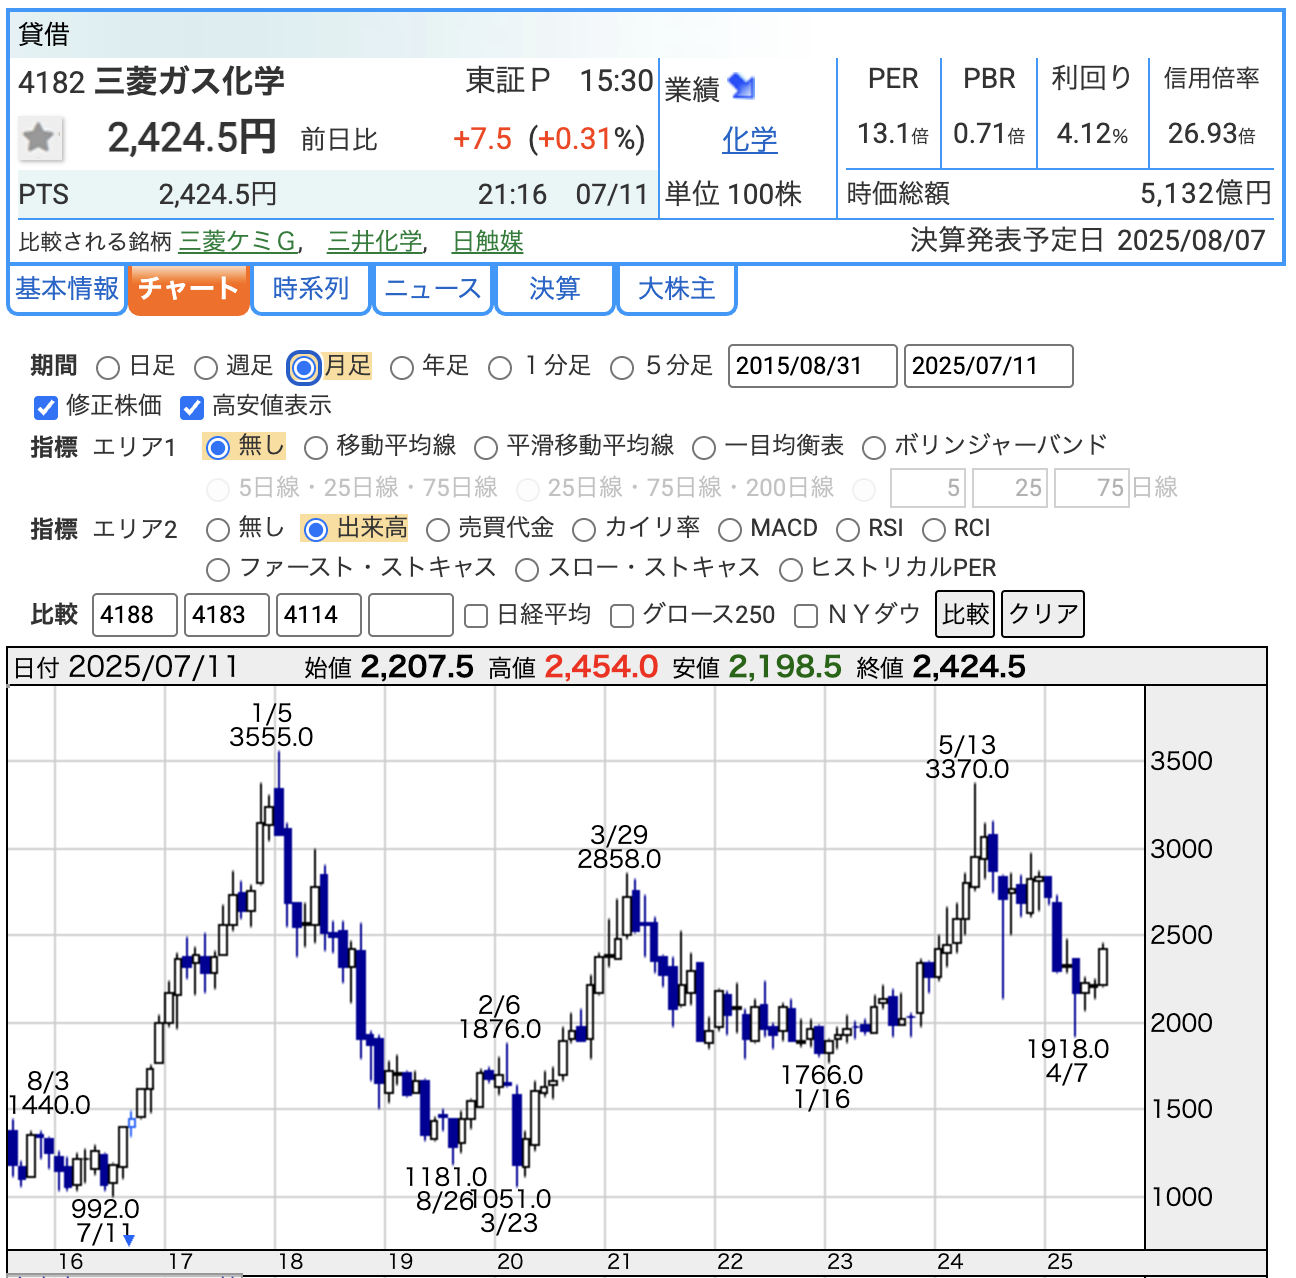Choose RSI indicator radio
1296x1278 pixels.
pos(848,529)
